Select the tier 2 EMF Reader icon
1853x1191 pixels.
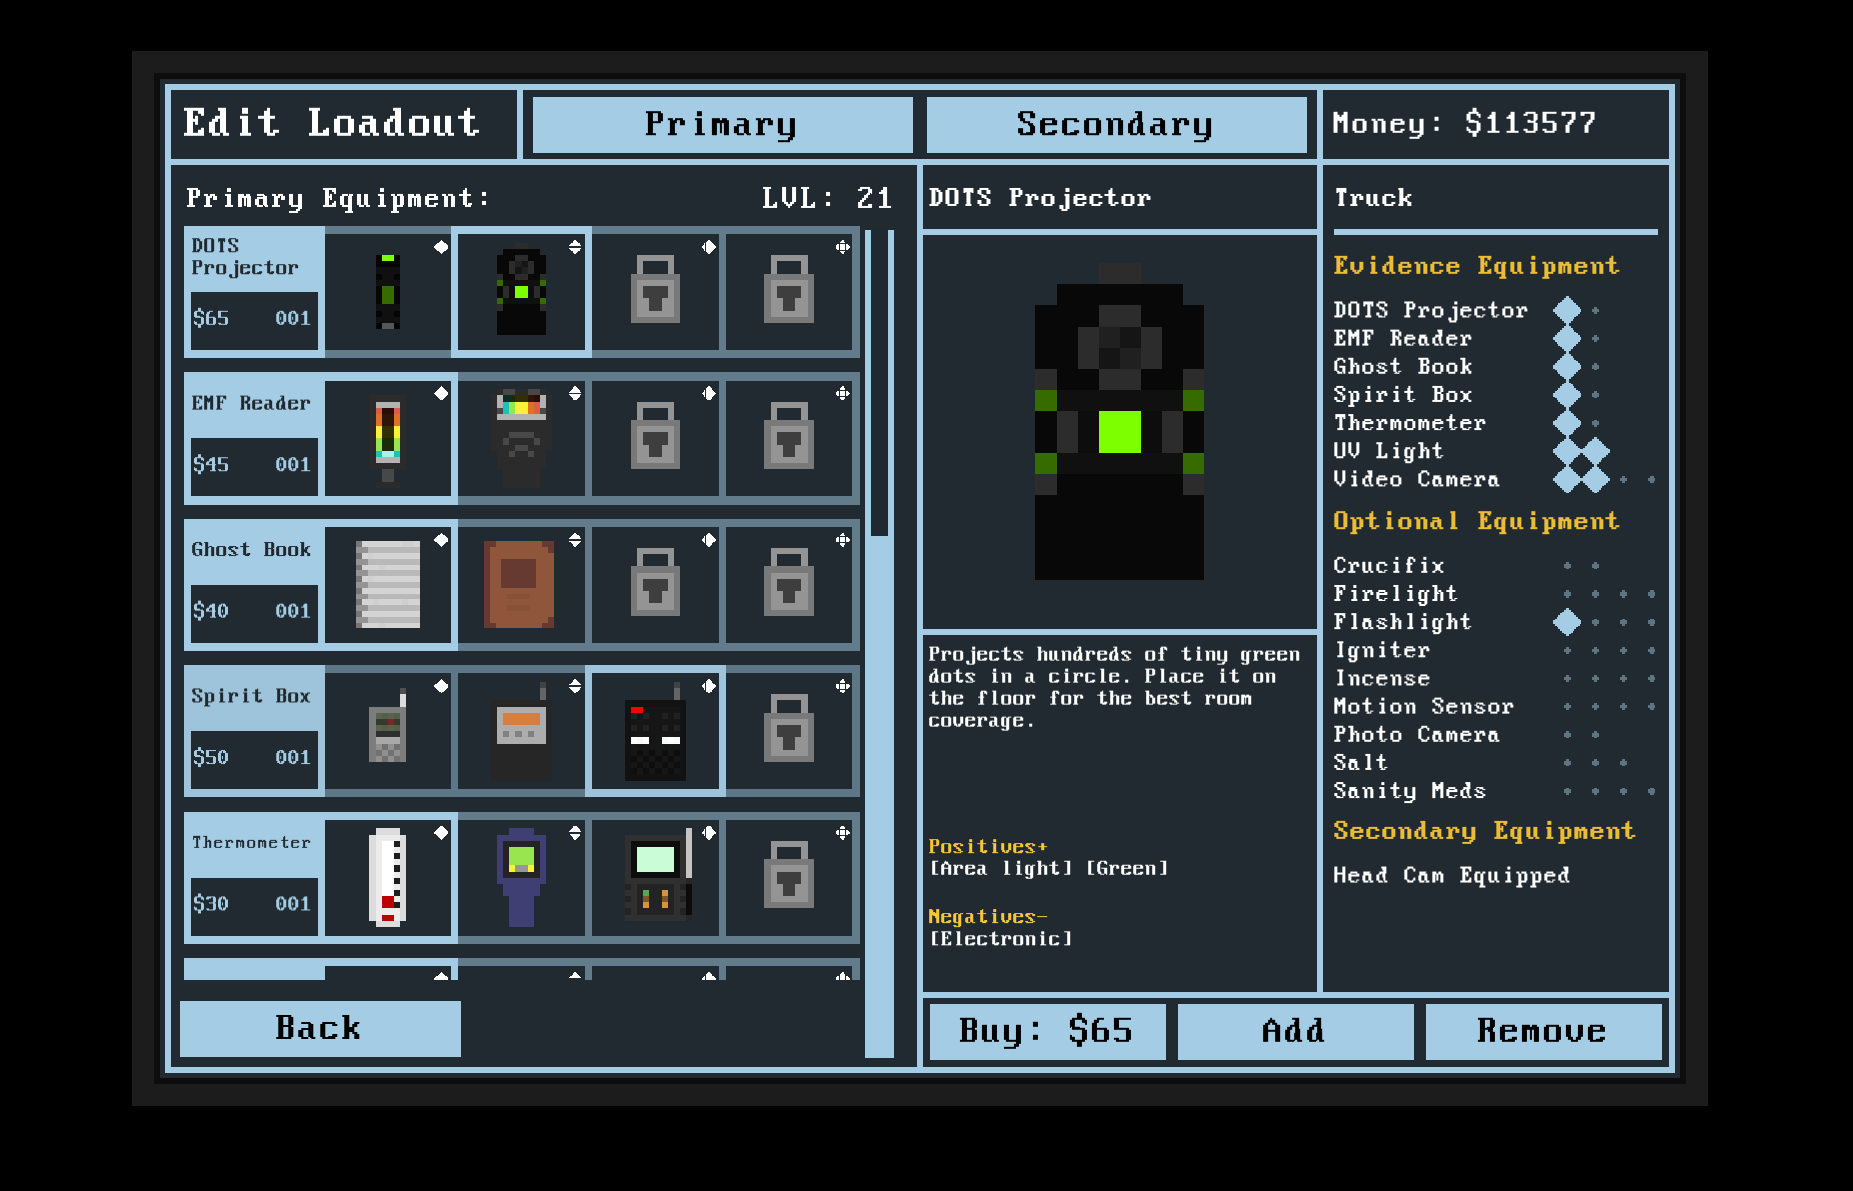click(521, 438)
